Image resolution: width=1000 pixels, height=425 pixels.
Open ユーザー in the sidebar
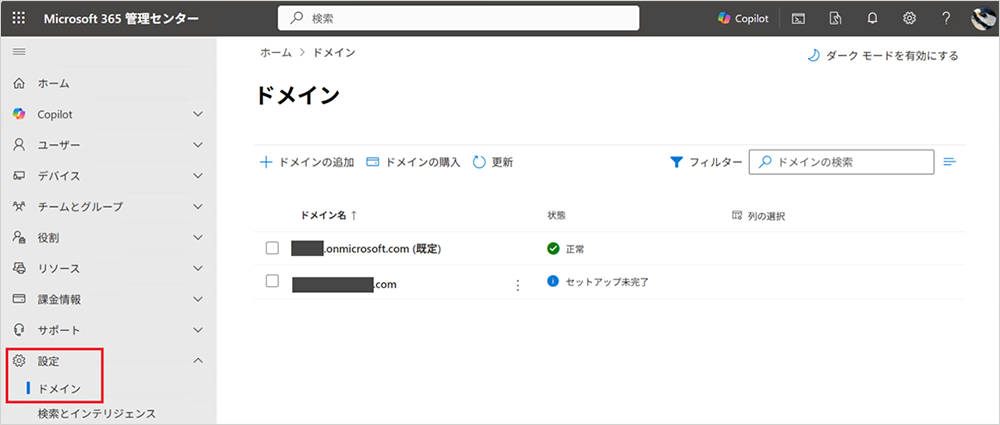[x=59, y=145]
